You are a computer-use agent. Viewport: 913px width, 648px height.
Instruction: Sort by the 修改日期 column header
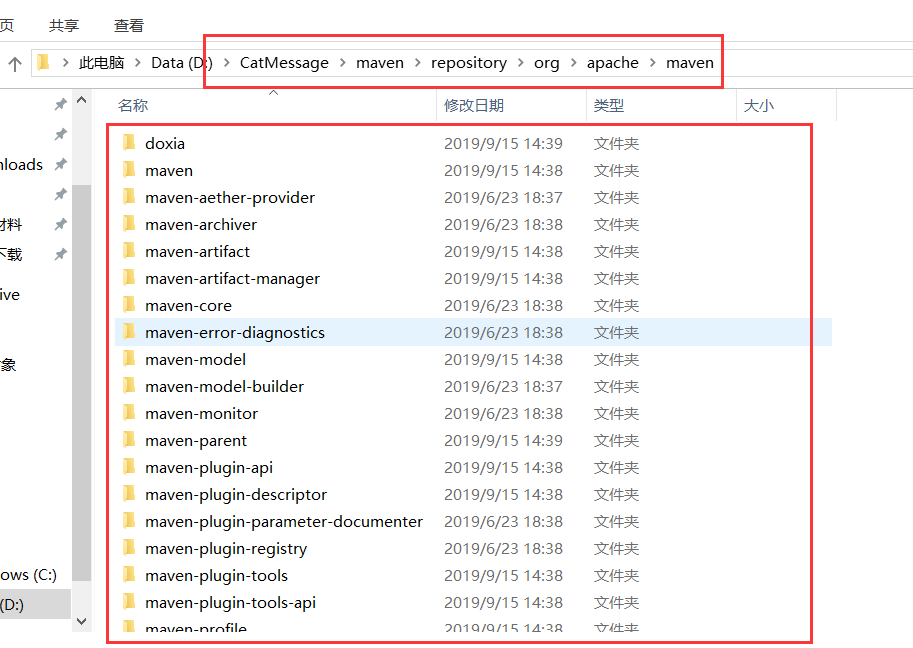point(473,105)
